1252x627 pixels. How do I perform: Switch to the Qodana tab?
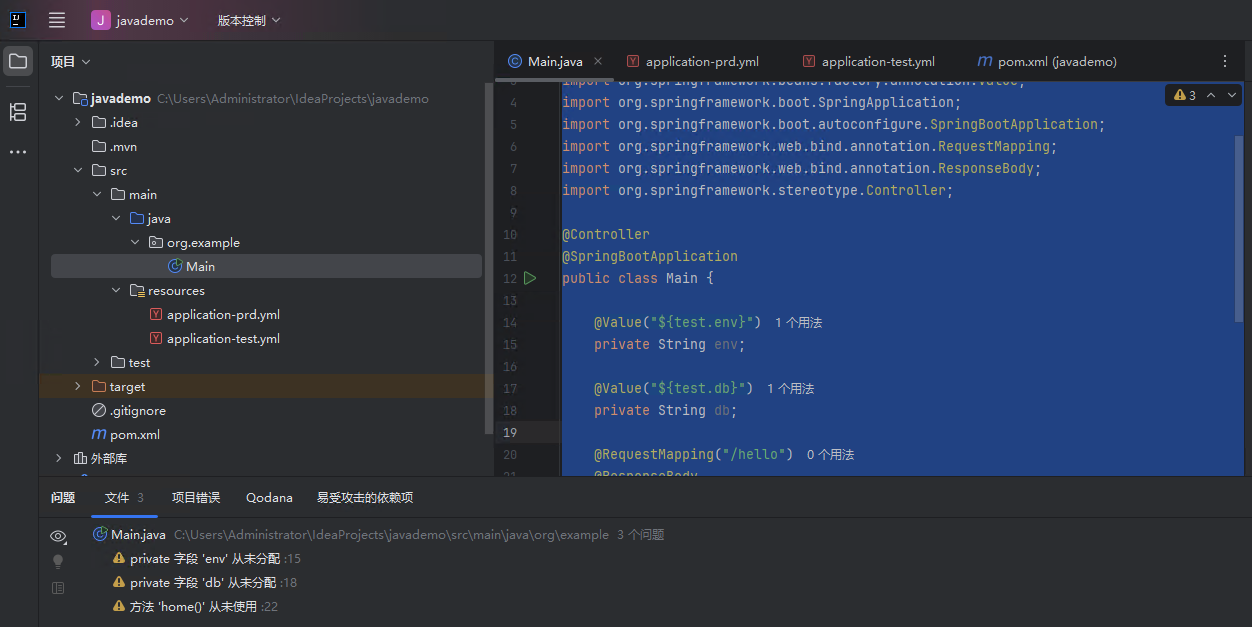coord(270,498)
